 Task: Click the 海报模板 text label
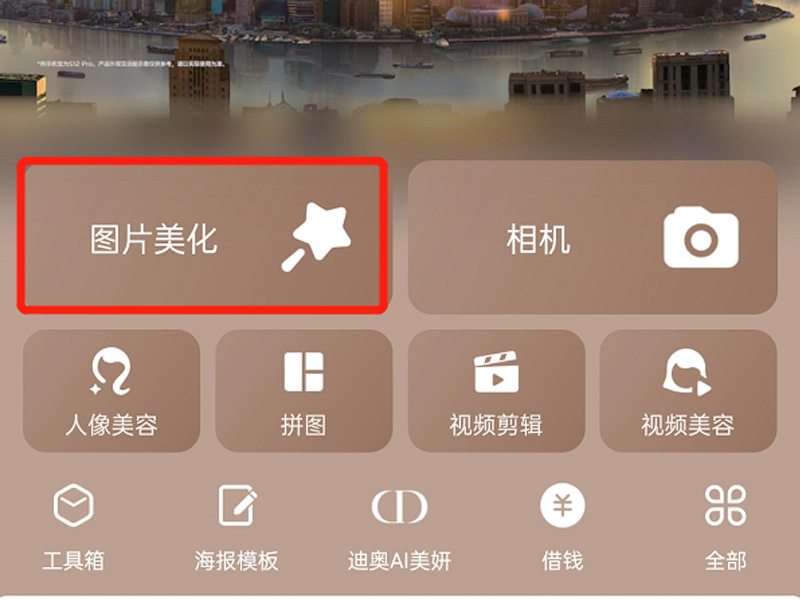pos(237,561)
